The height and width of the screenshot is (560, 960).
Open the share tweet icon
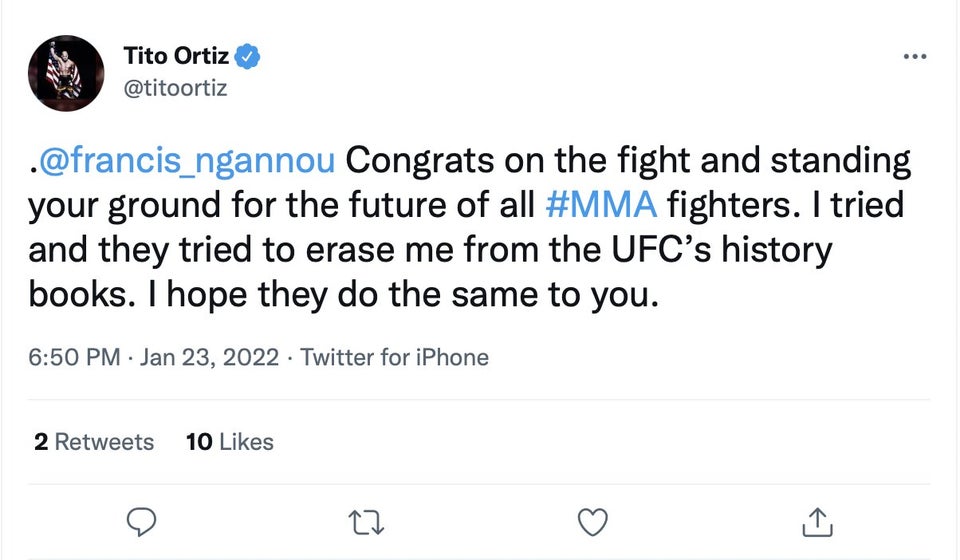click(x=817, y=520)
